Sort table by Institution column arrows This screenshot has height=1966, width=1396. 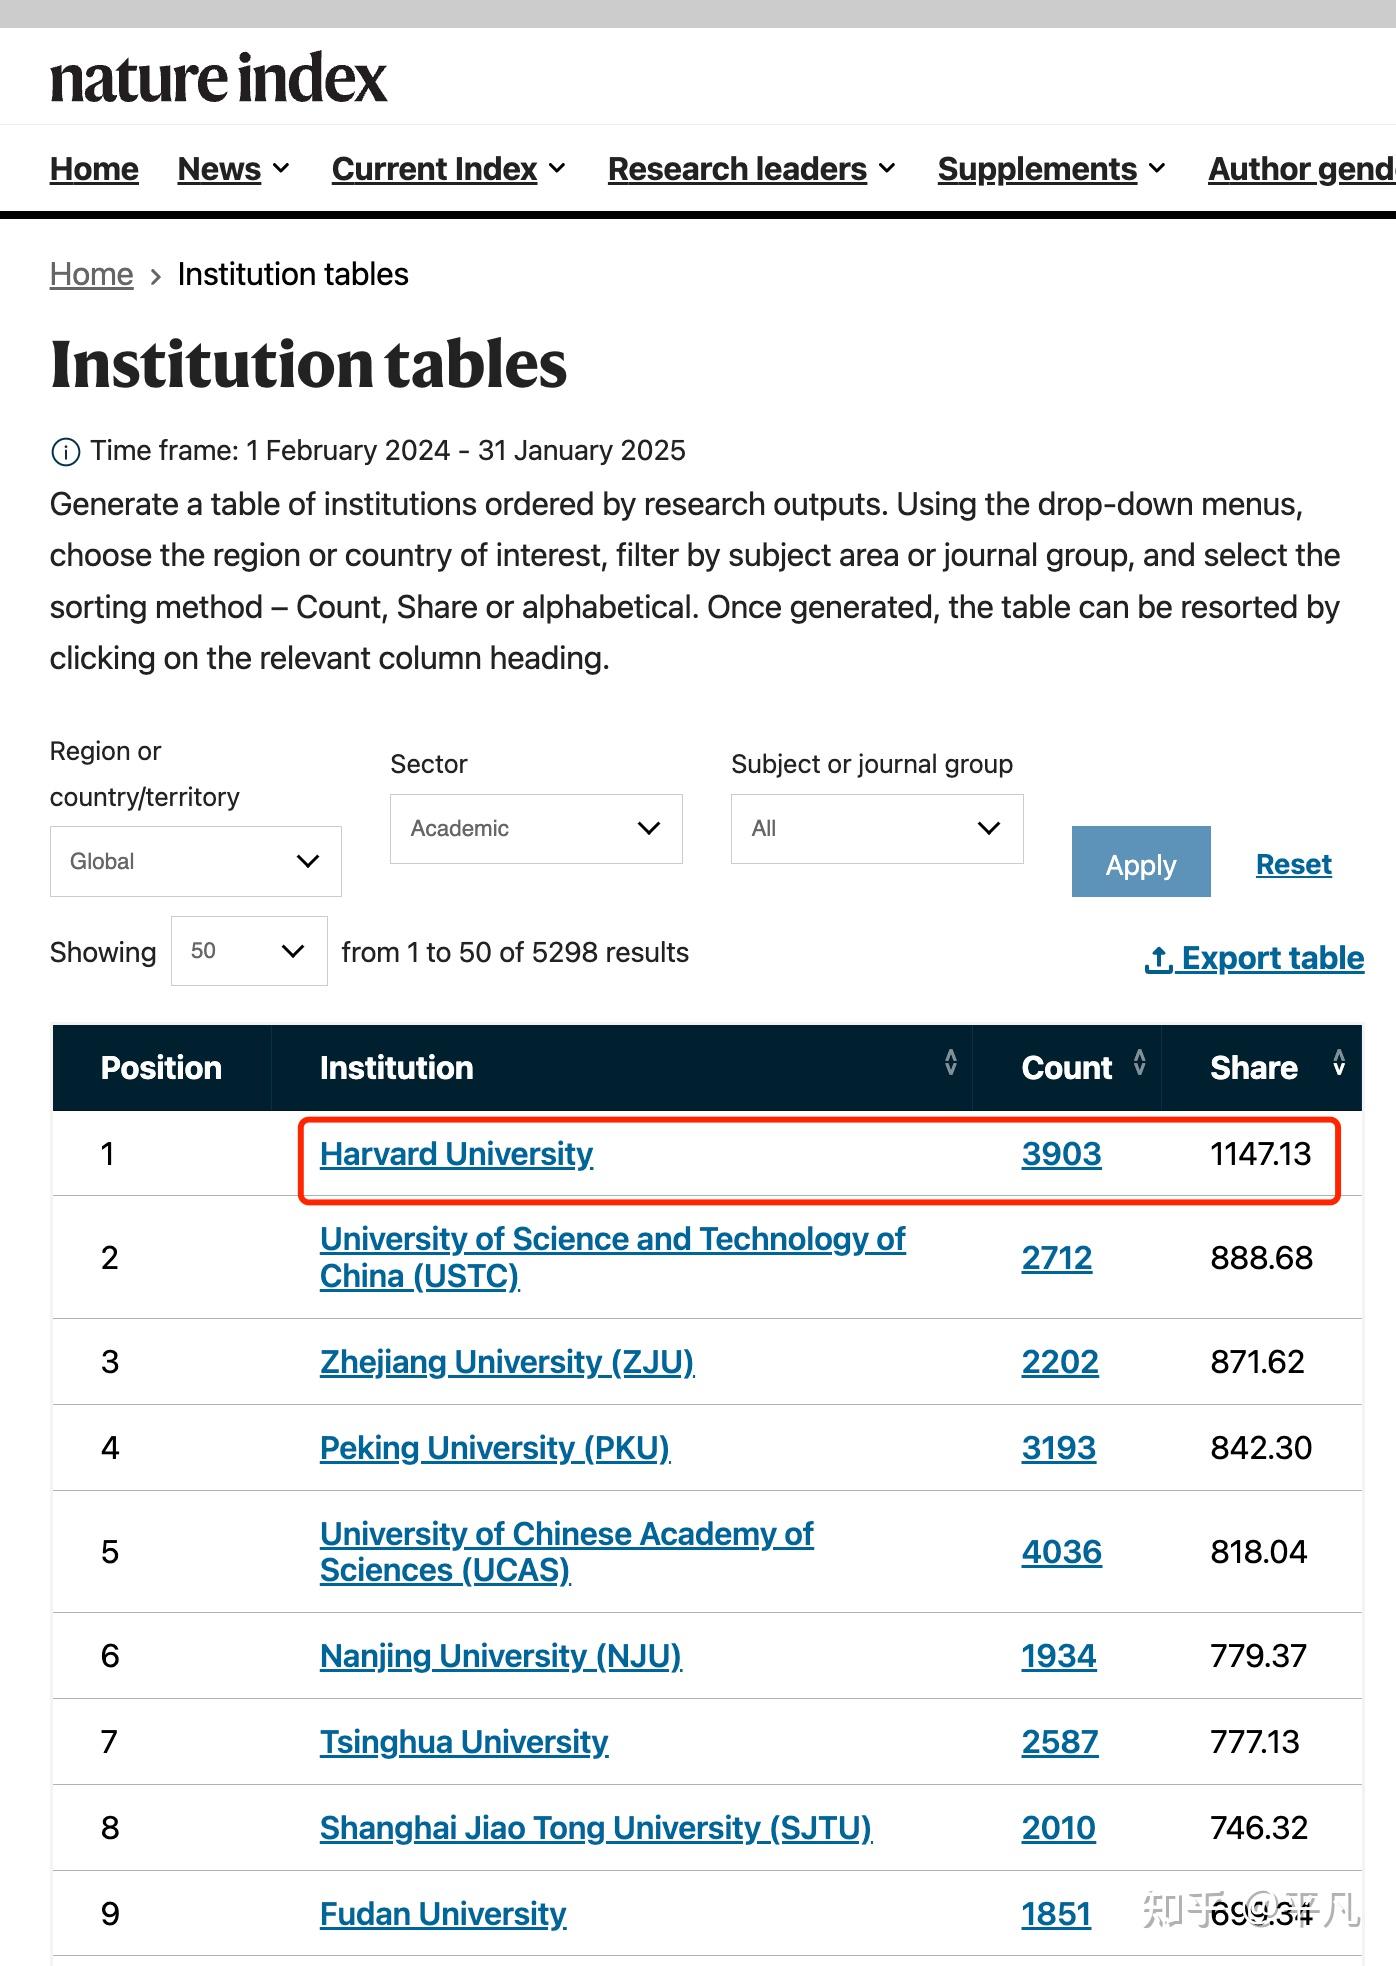point(950,1062)
